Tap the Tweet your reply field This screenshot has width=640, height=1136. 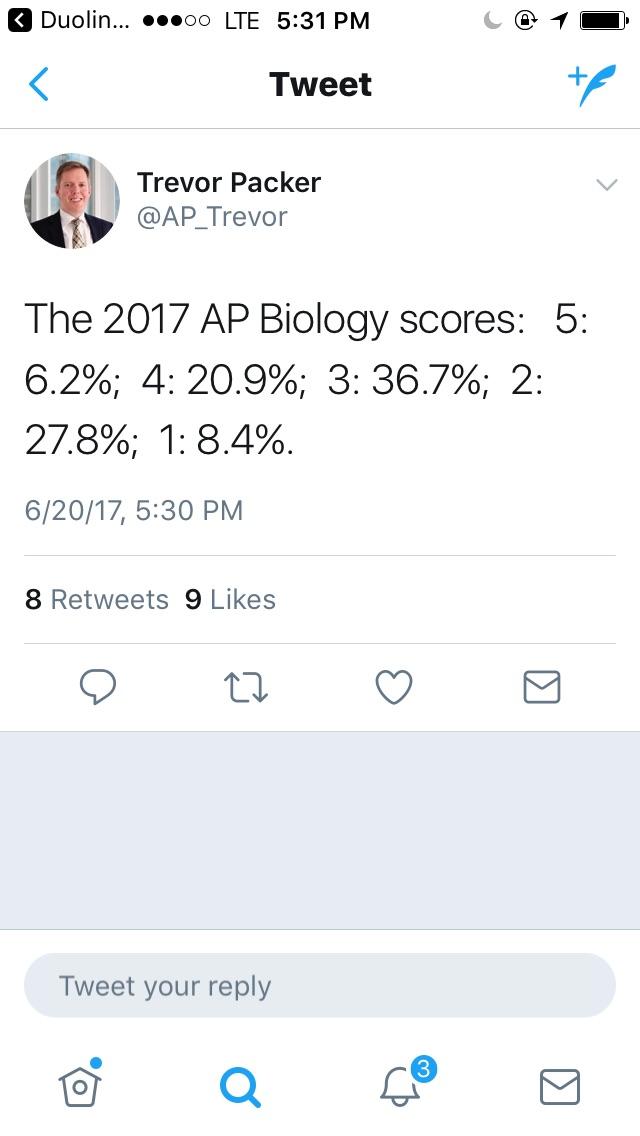(320, 985)
